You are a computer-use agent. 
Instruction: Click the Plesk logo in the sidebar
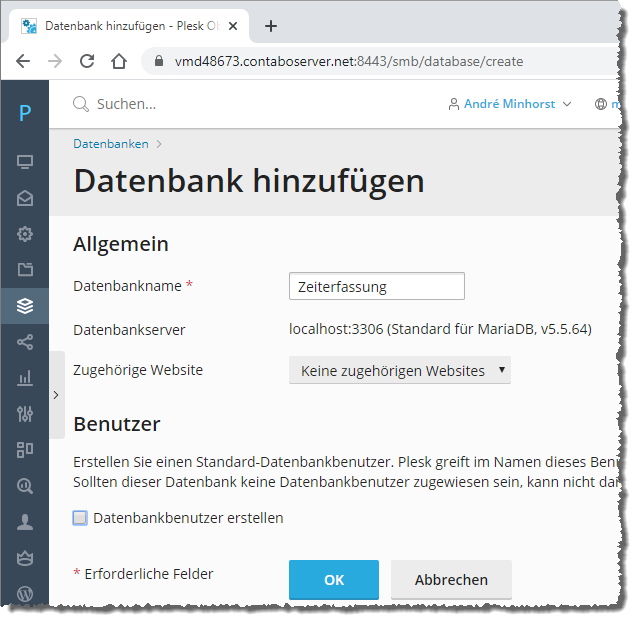click(25, 113)
